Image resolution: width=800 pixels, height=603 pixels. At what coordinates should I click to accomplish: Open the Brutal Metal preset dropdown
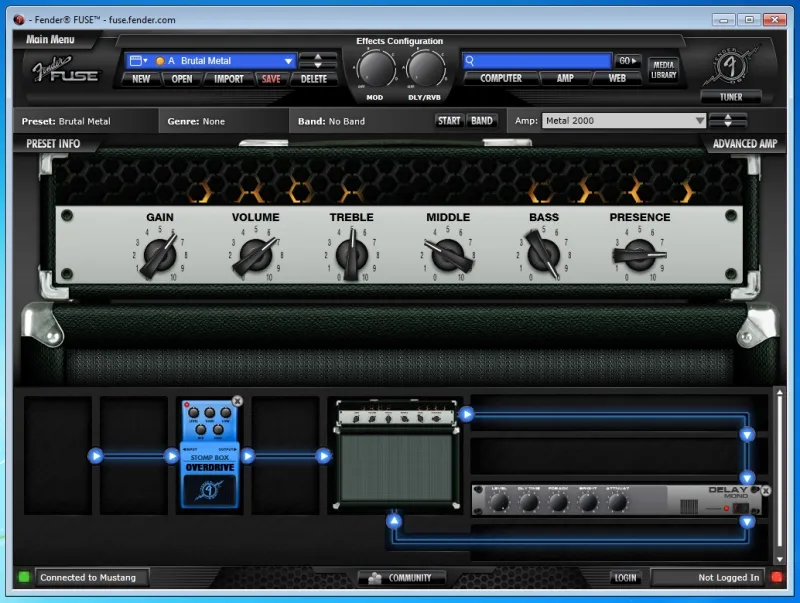click(288, 61)
